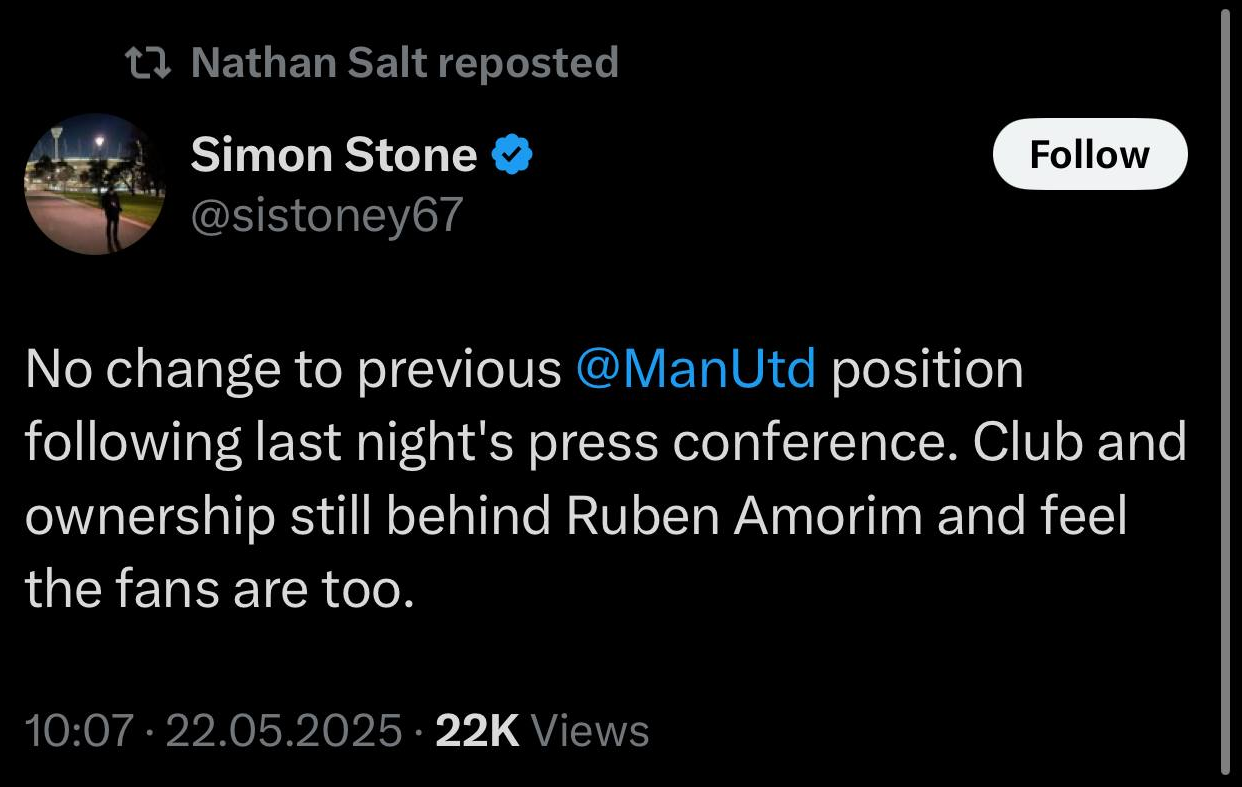Click the 22.05.2025 date
1242x787 pixels.
[x=283, y=731]
